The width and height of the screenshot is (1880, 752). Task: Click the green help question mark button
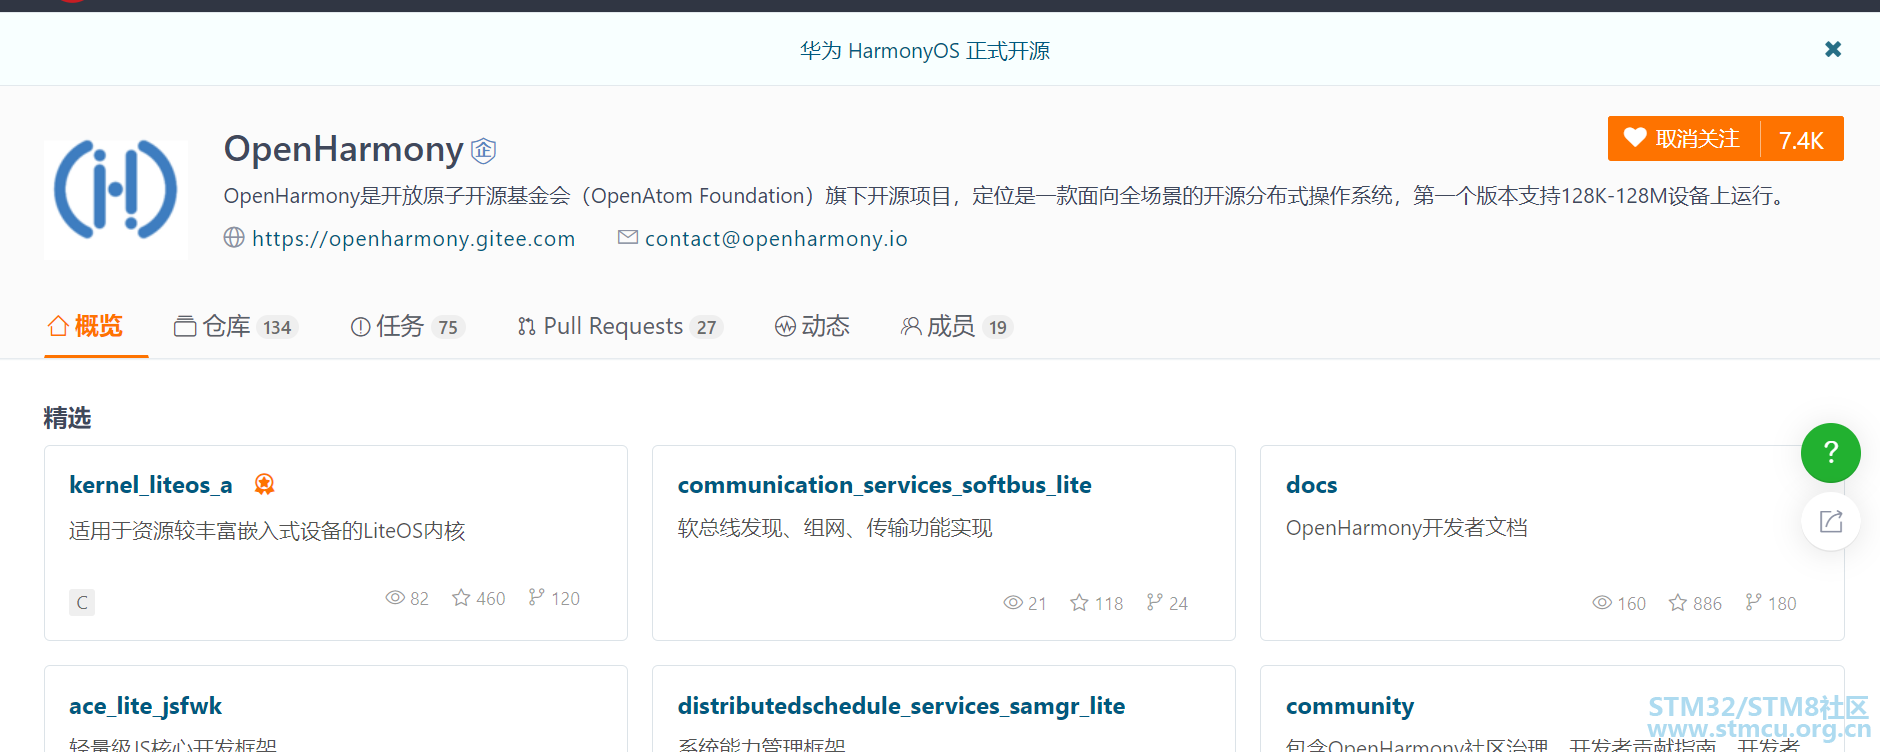pos(1831,453)
